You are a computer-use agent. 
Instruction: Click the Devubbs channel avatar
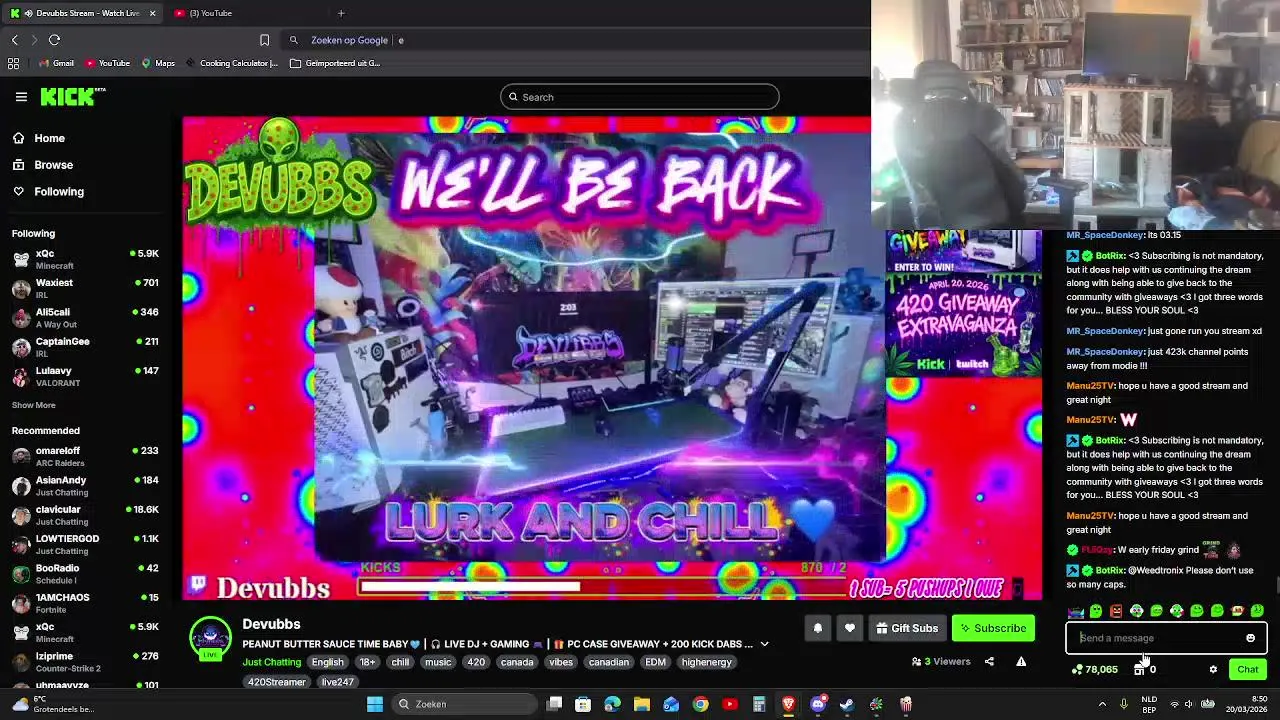tap(210, 639)
